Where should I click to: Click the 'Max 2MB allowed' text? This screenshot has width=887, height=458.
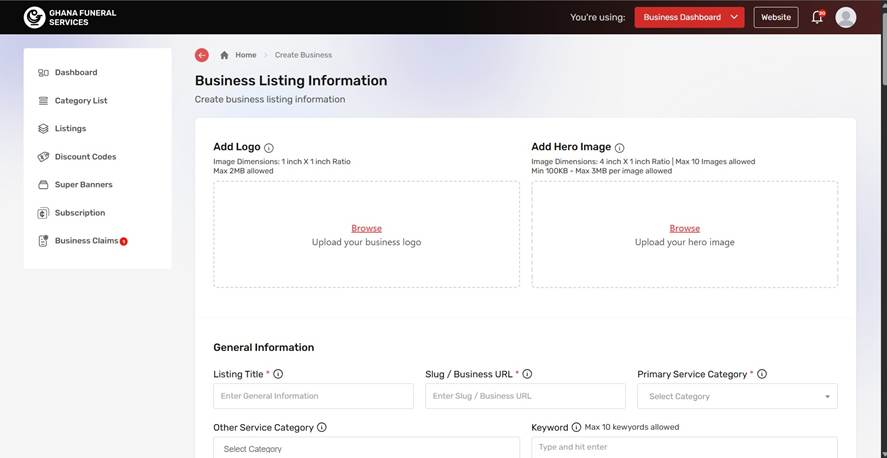coord(243,171)
